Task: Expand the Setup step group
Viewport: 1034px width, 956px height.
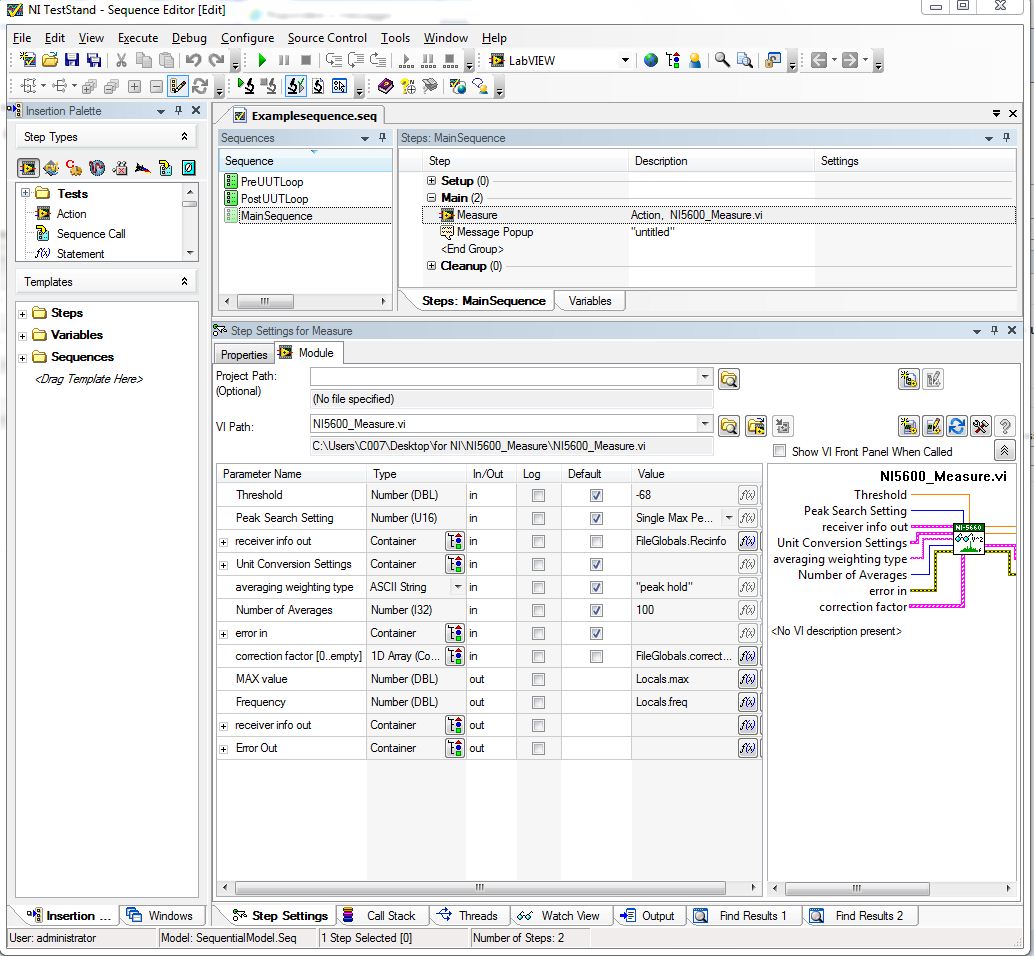Action: [x=432, y=181]
